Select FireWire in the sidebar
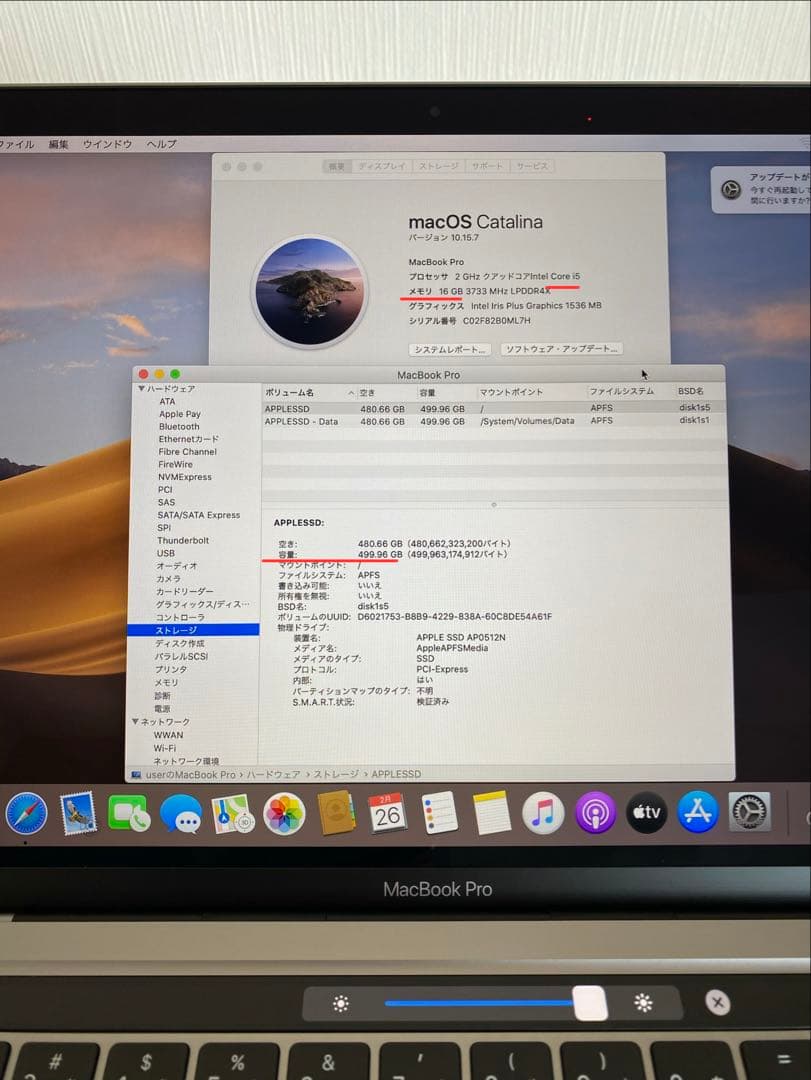This screenshot has width=811, height=1080. 175,464
